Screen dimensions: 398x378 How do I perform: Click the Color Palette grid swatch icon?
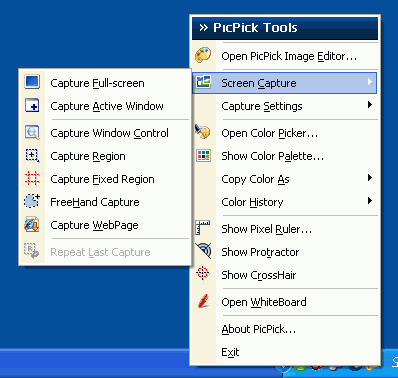pyautogui.click(x=203, y=156)
